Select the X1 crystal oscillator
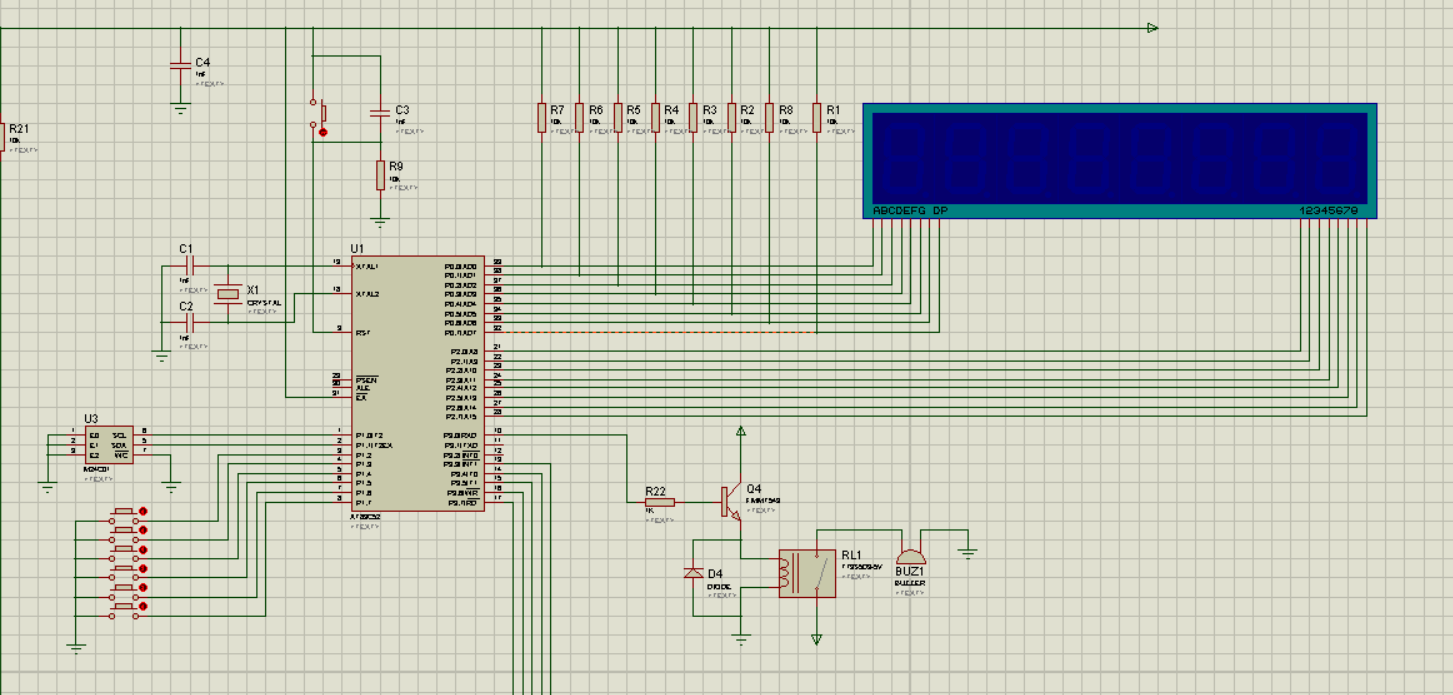The height and width of the screenshot is (695, 1453). (229, 293)
